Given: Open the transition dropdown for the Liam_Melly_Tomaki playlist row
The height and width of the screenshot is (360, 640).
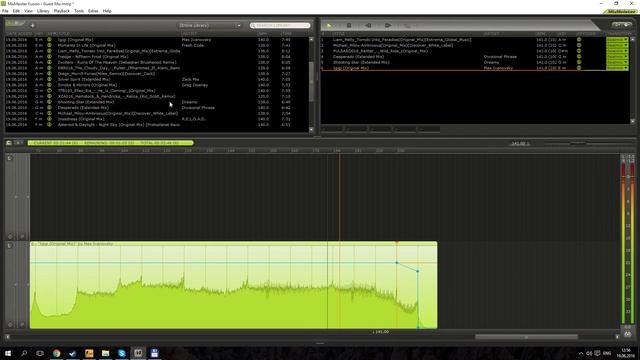Looking at the screenshot, I should coord(617,40).
